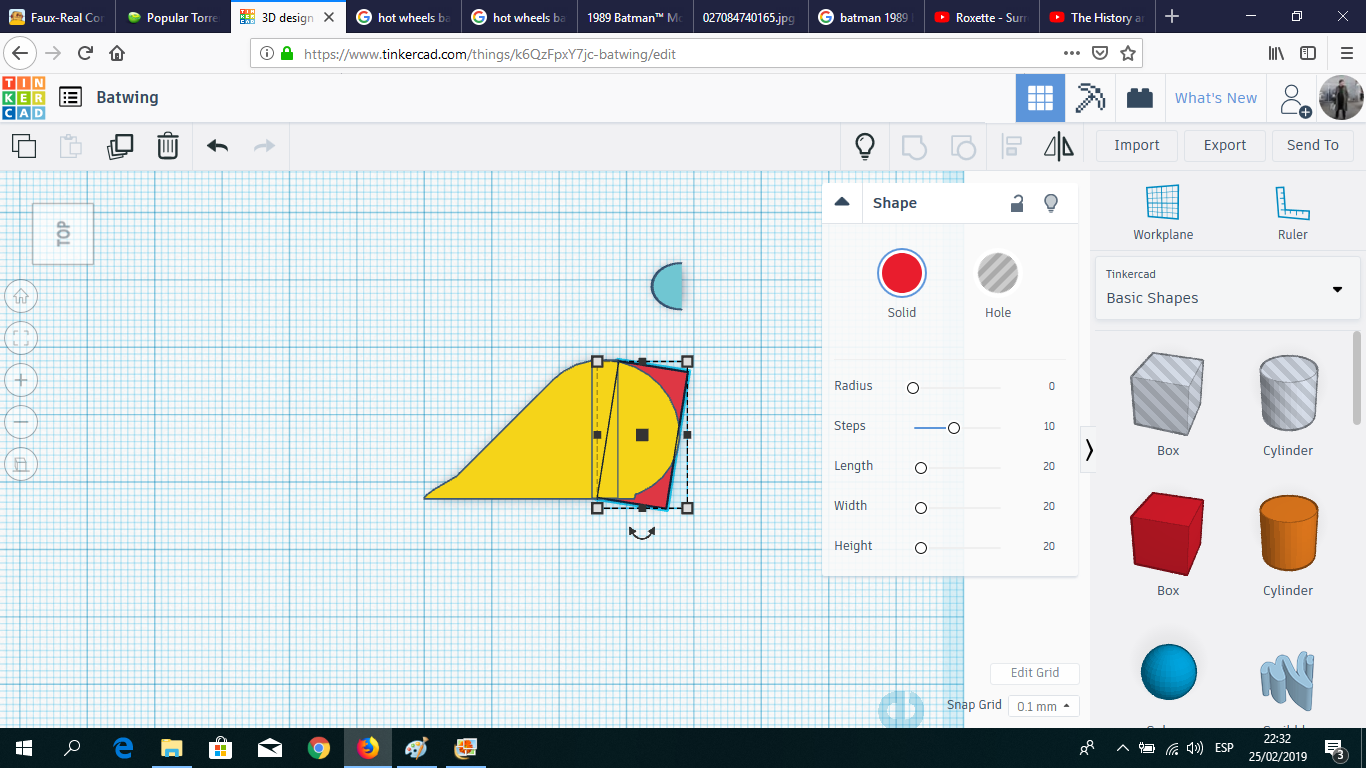Switch to the Popular Torrents tab

pyautogui.click(x=172, y=17)
